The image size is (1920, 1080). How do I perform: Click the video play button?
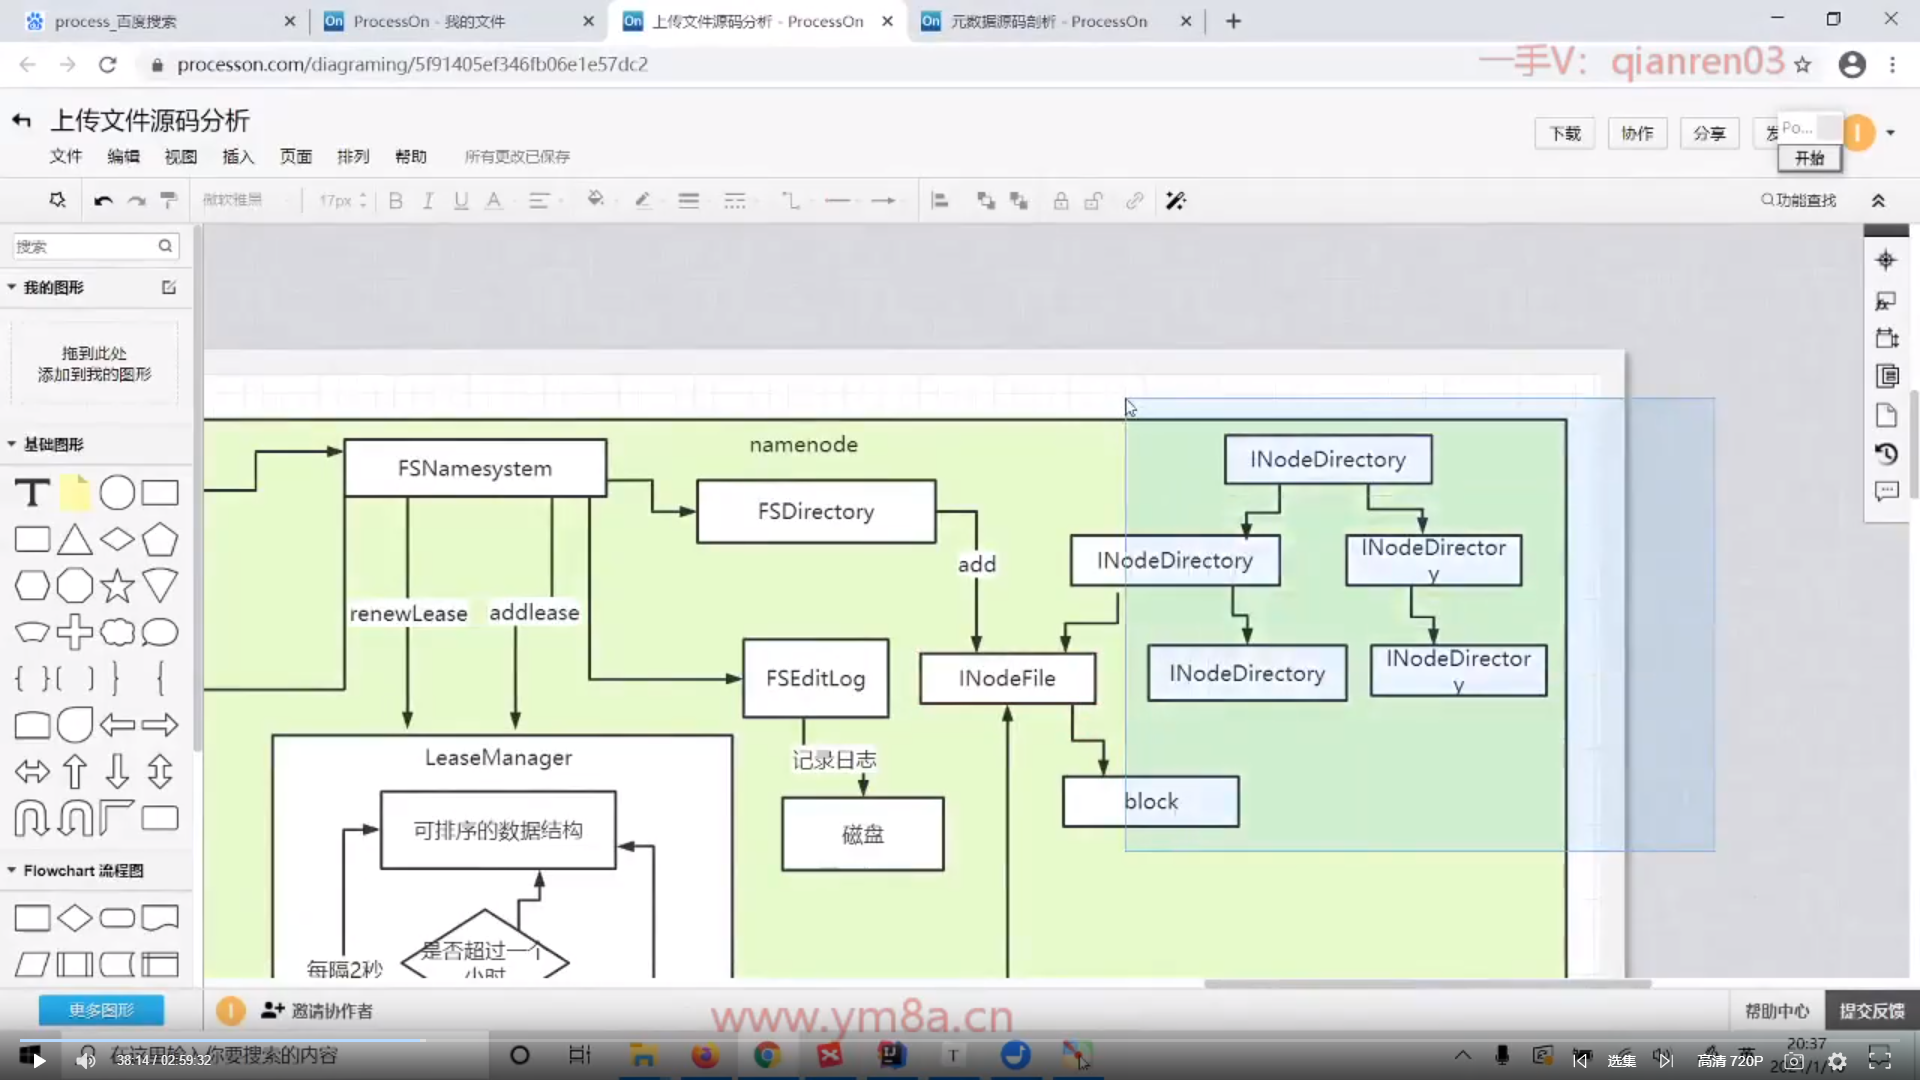tap(38, 1060)
